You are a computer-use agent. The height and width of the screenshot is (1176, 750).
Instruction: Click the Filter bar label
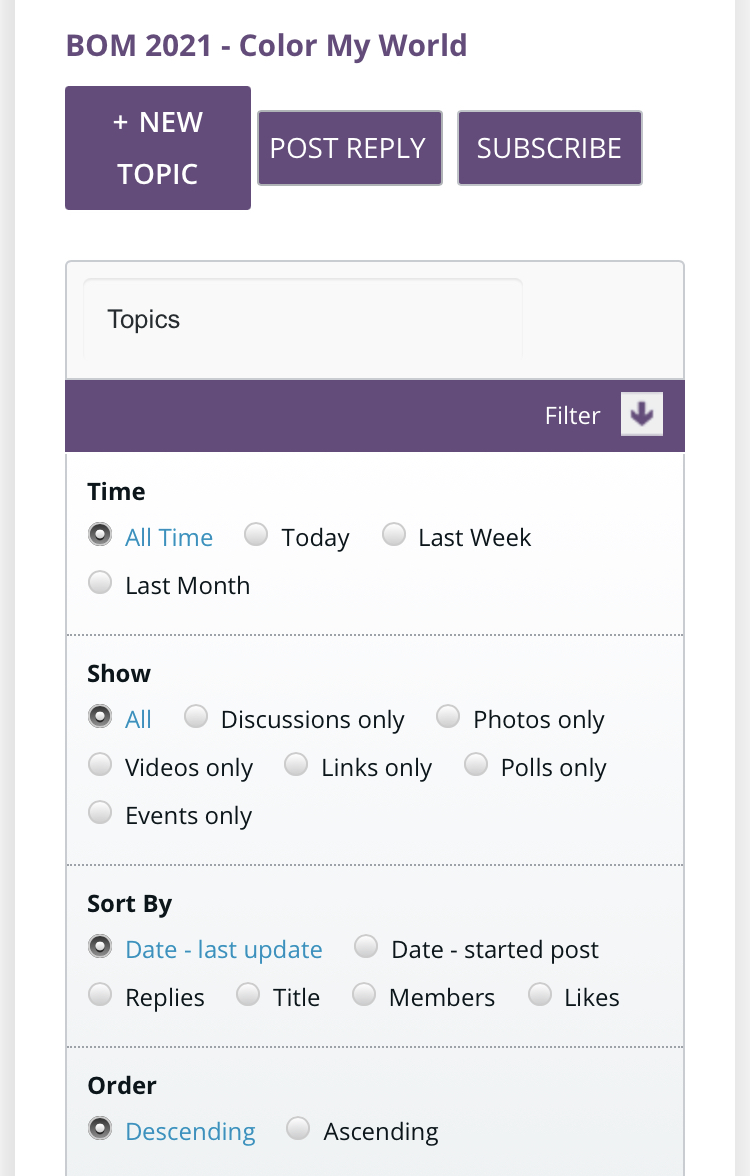coord(572,416)
